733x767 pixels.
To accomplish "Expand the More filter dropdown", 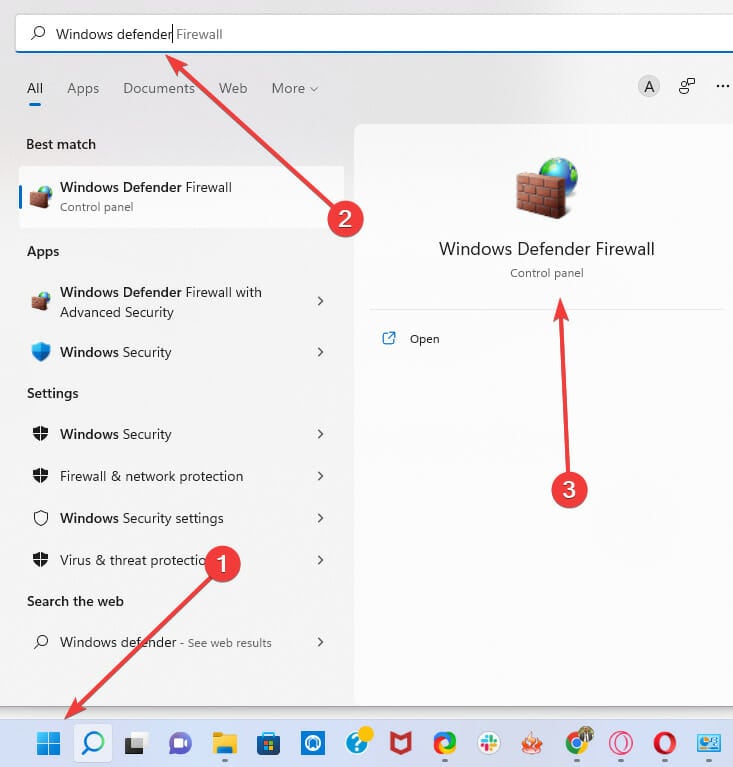I will coord(295,88).
